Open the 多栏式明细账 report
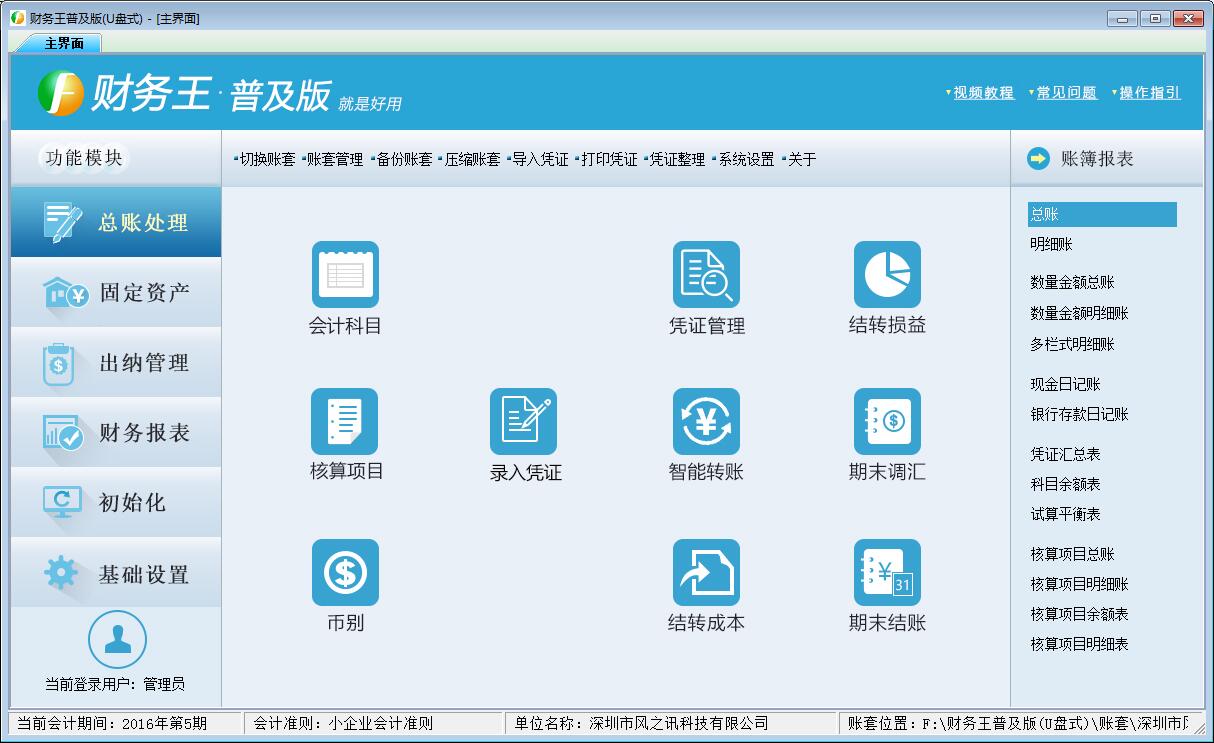Viewport: 1214px width, 743px height. click(x=1072, y=344)
